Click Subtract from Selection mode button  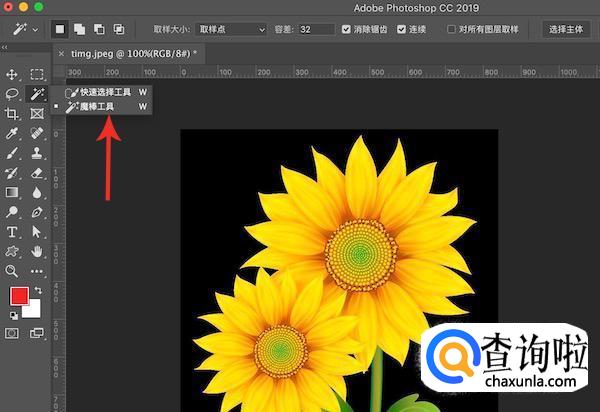(99, 29)
